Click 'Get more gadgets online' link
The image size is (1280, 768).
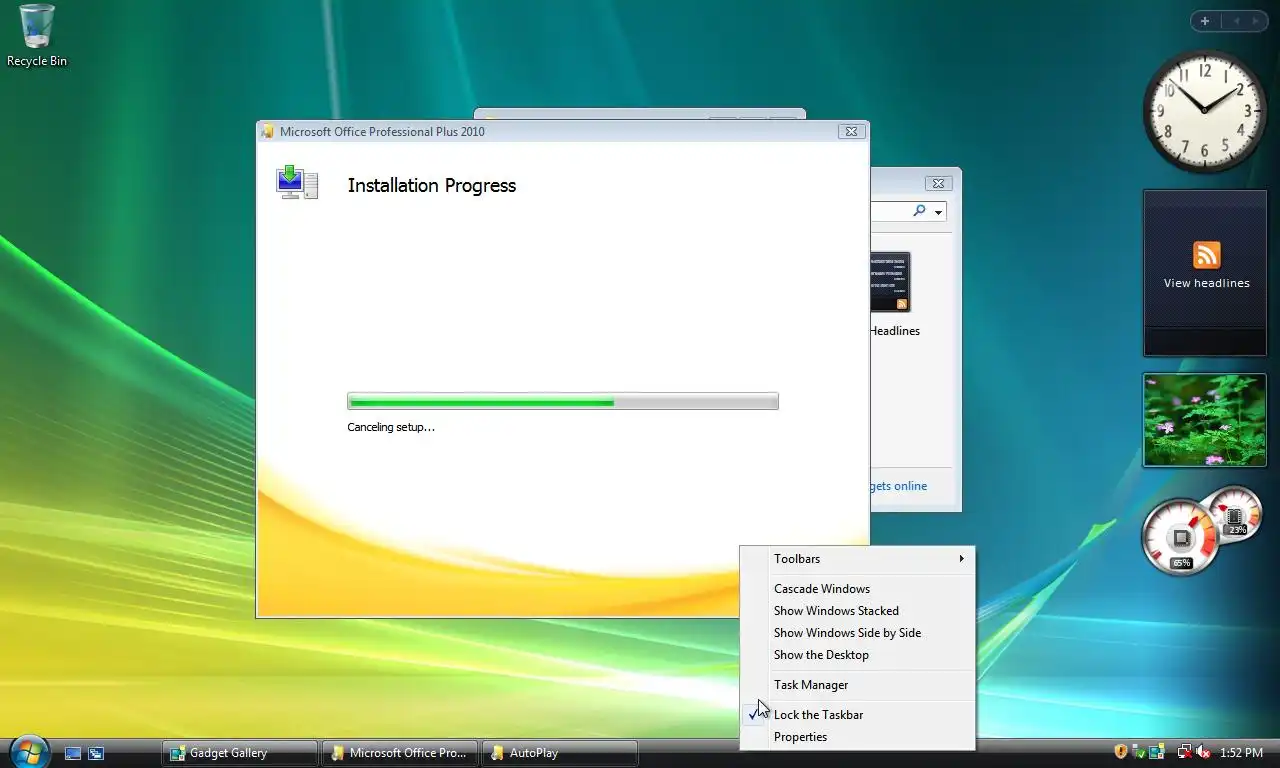point(898,486)
